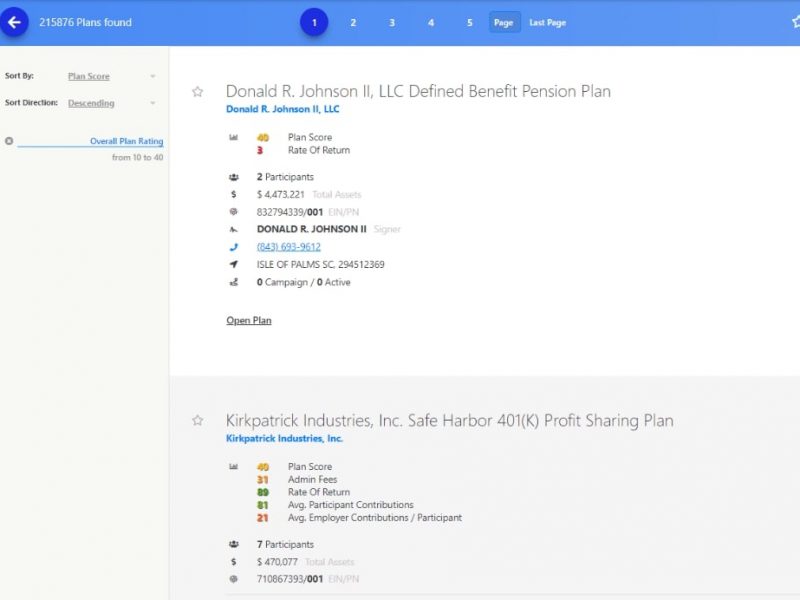Image resolution: width=800 pixels, height=600 pixels.
Task: Click the chart icon next to first Plan Score
Action: [x=233, y=138]
